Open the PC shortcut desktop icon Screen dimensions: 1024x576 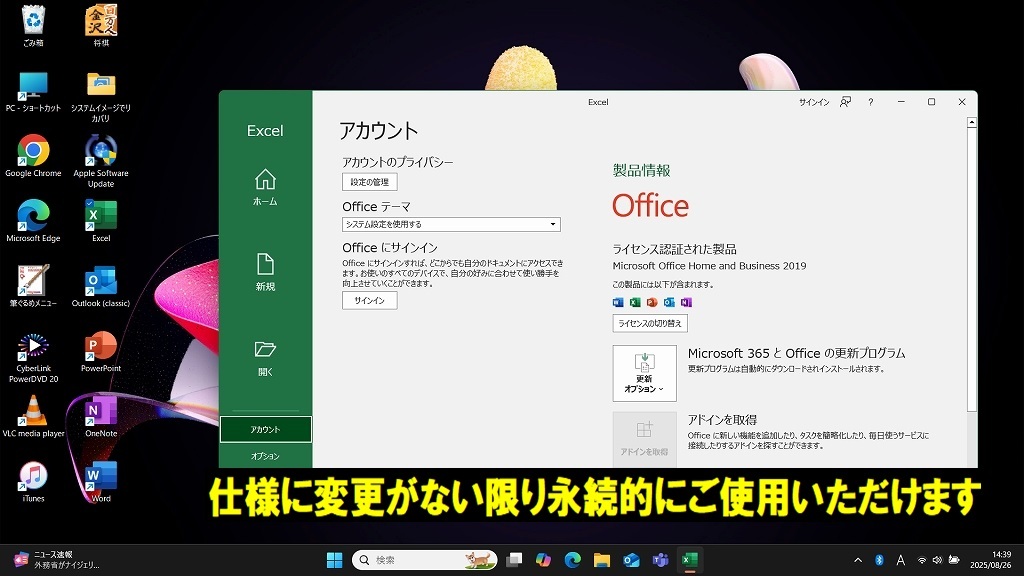tap(33, 91)
